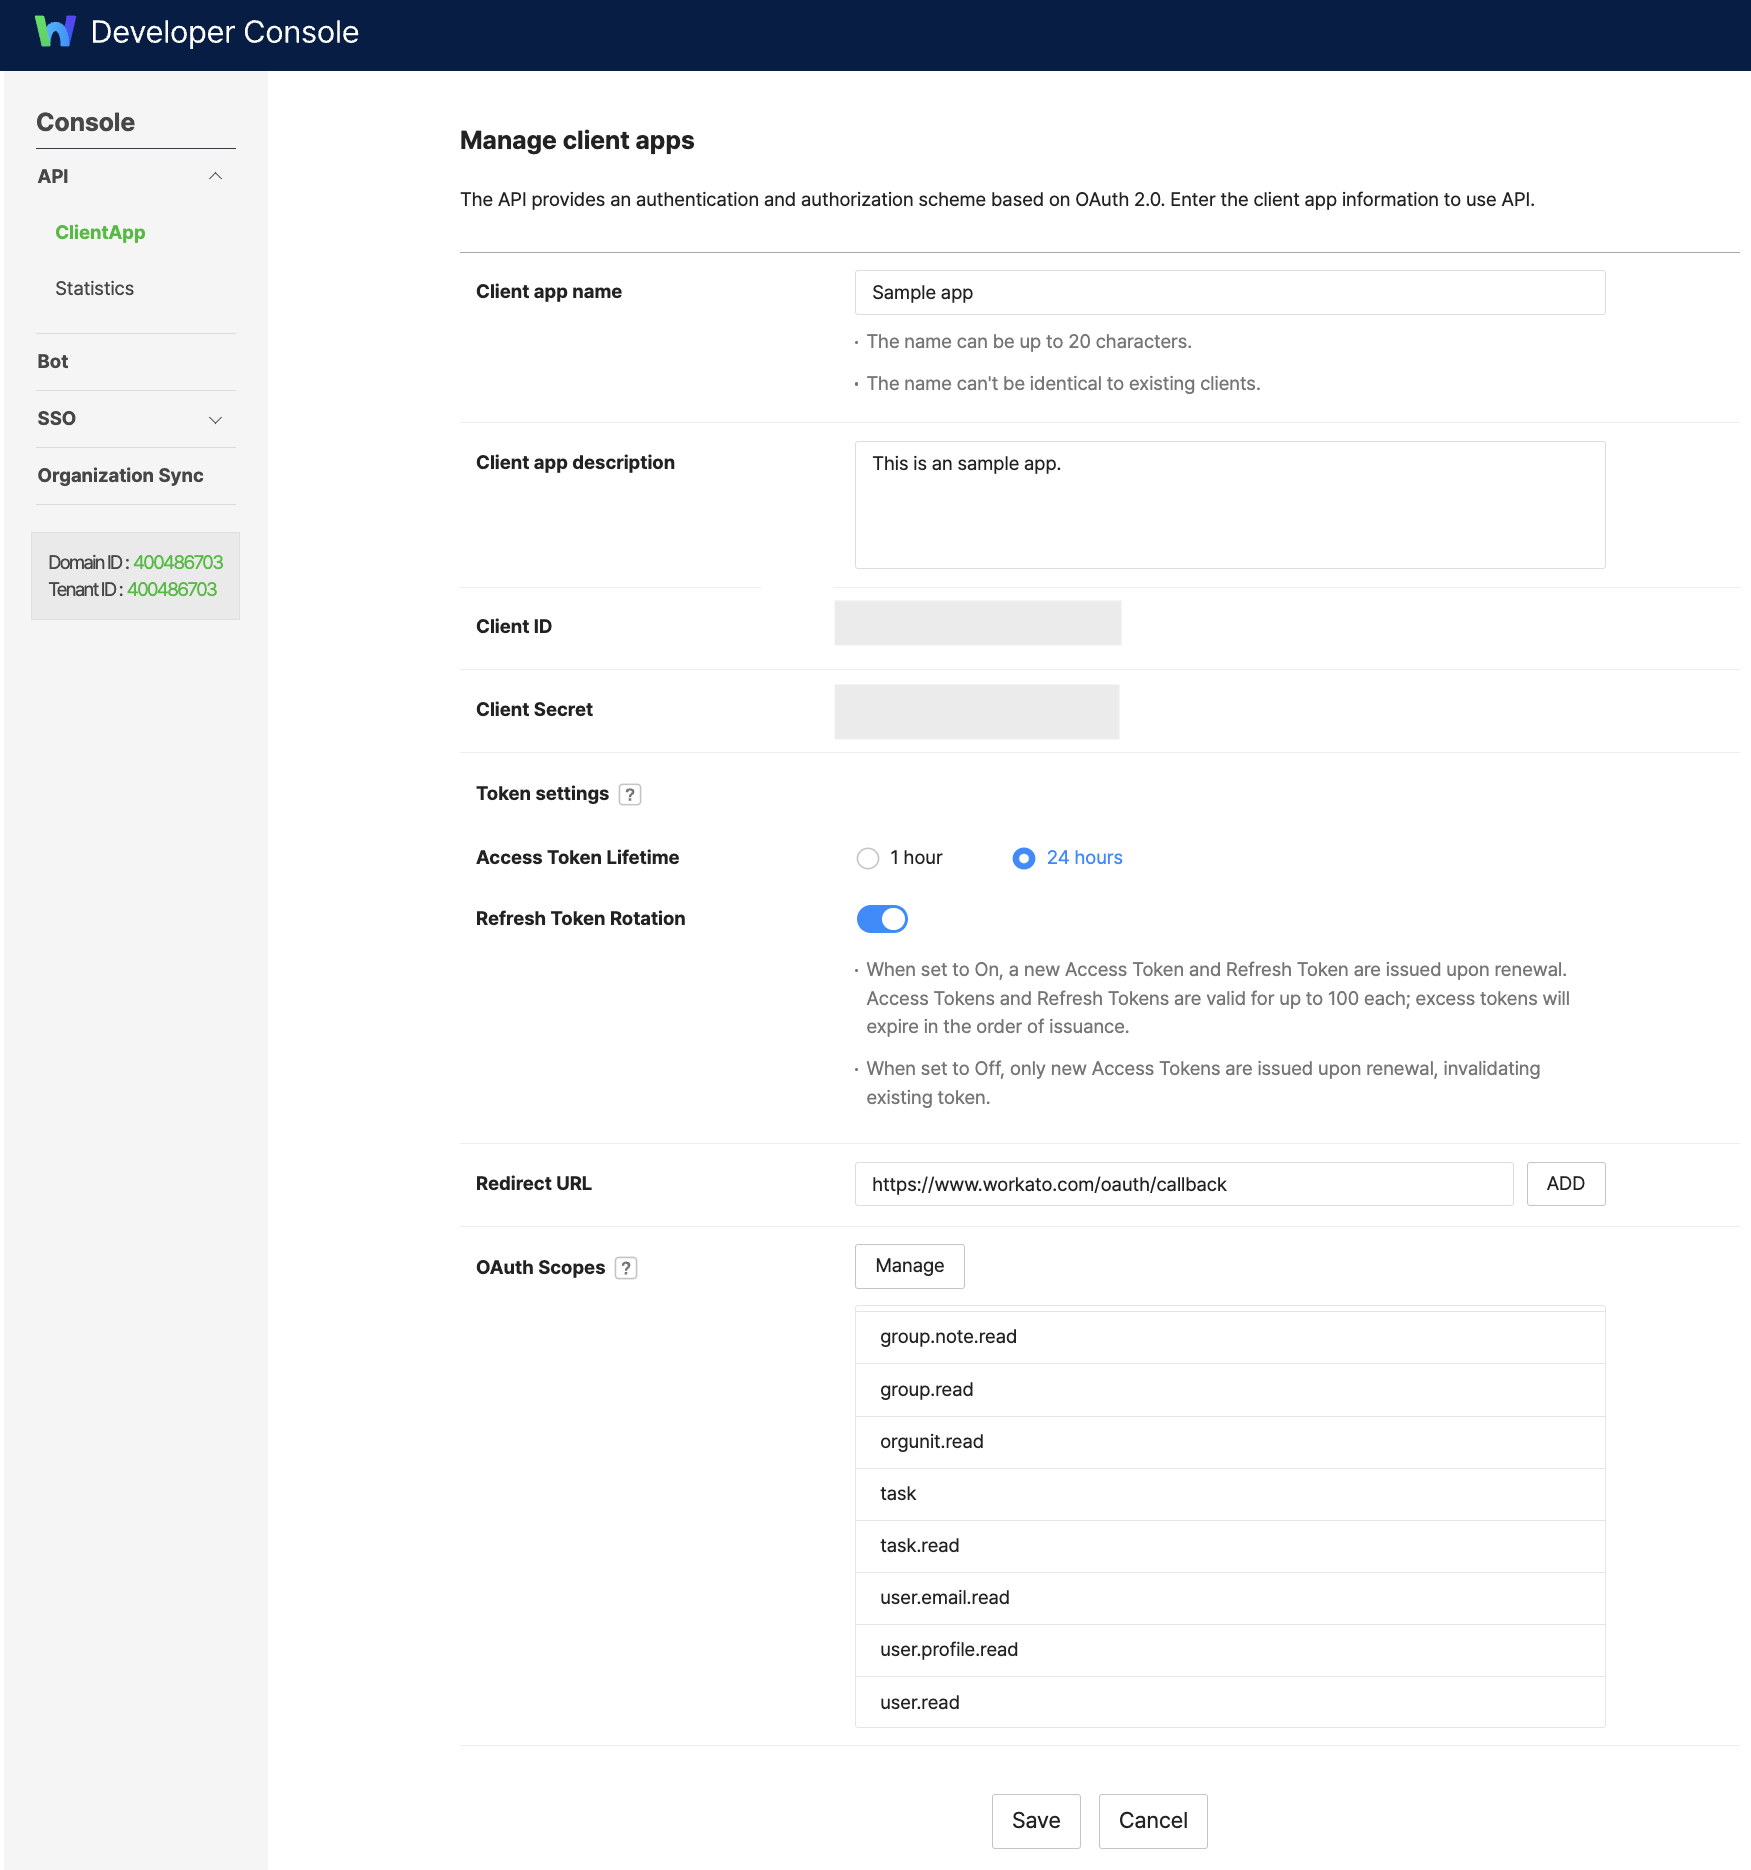Open Manage for OAuth Scopes
Image resolution: width=1751 pixels, height=1870 pixels.
coord(908,1266)
